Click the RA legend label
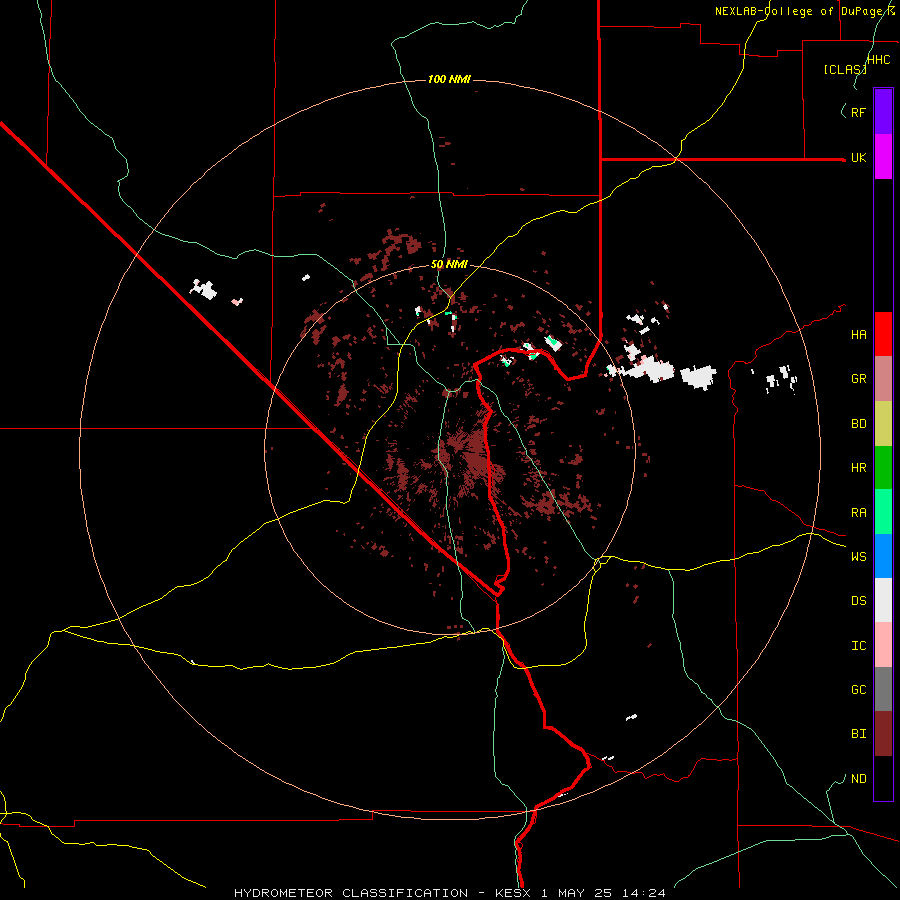 coord(858,513)
